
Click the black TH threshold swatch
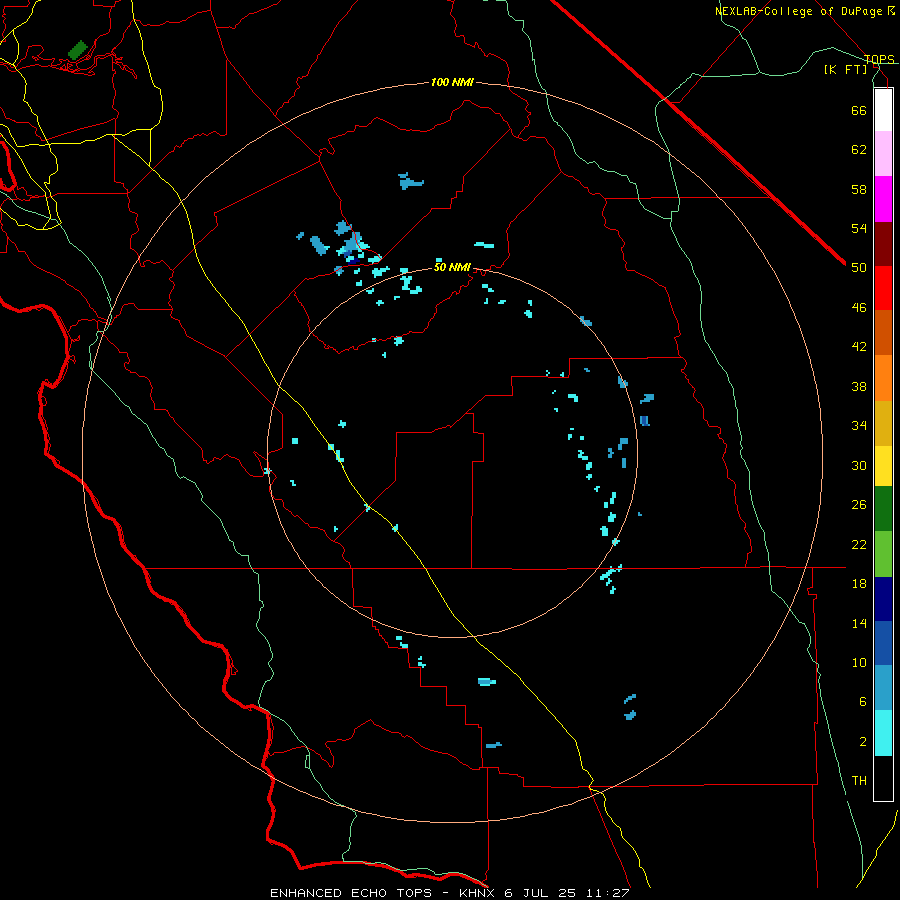tap(883, 778)
